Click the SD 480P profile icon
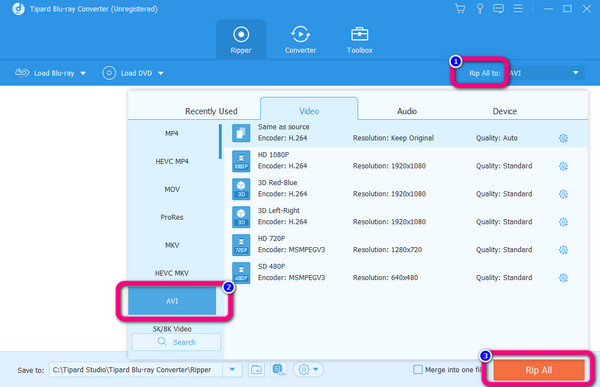 click(241, 273)
